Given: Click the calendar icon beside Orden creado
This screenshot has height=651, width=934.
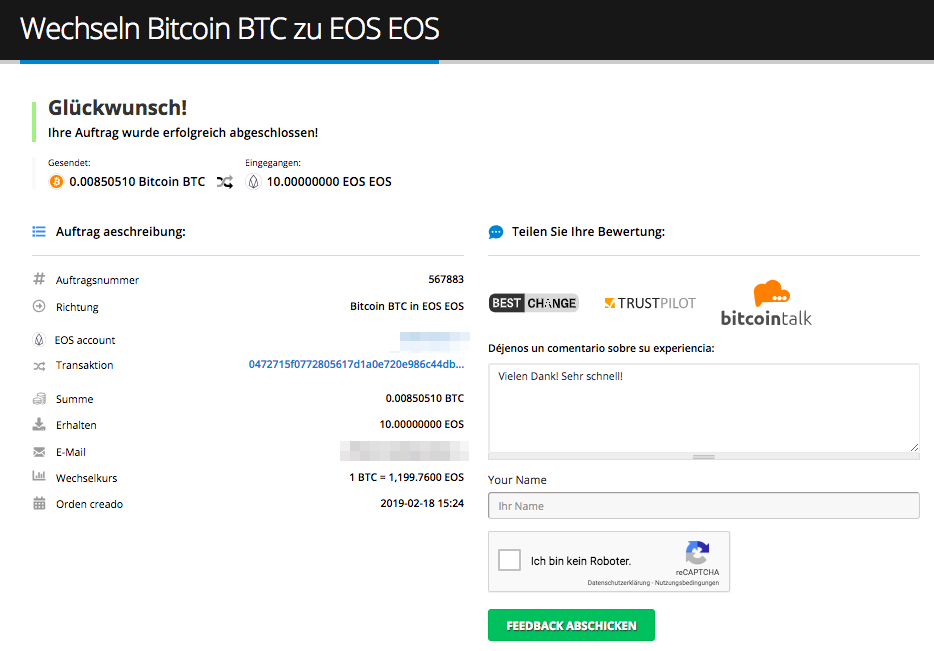Looking at the screenshot, I should point(39,503).
